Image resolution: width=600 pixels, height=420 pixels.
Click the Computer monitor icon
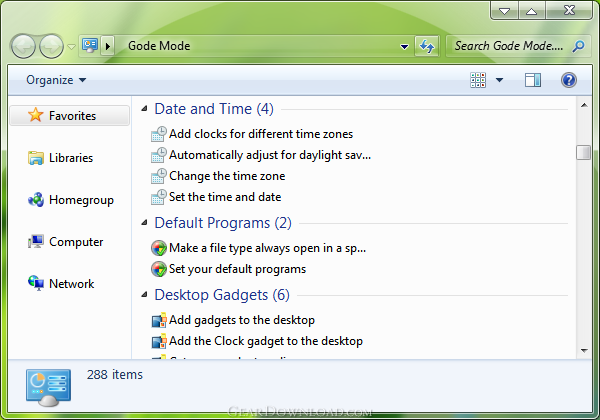(x=36, y=242)
